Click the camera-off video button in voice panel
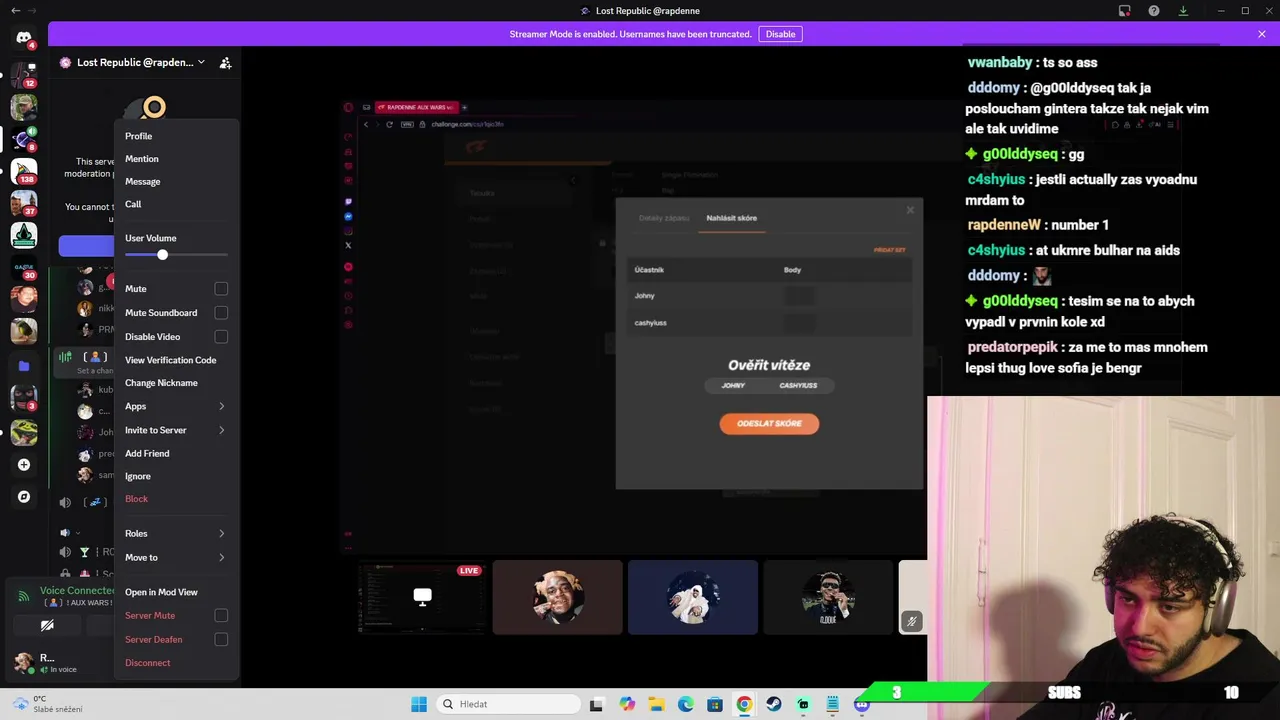 tap(47, 625)
